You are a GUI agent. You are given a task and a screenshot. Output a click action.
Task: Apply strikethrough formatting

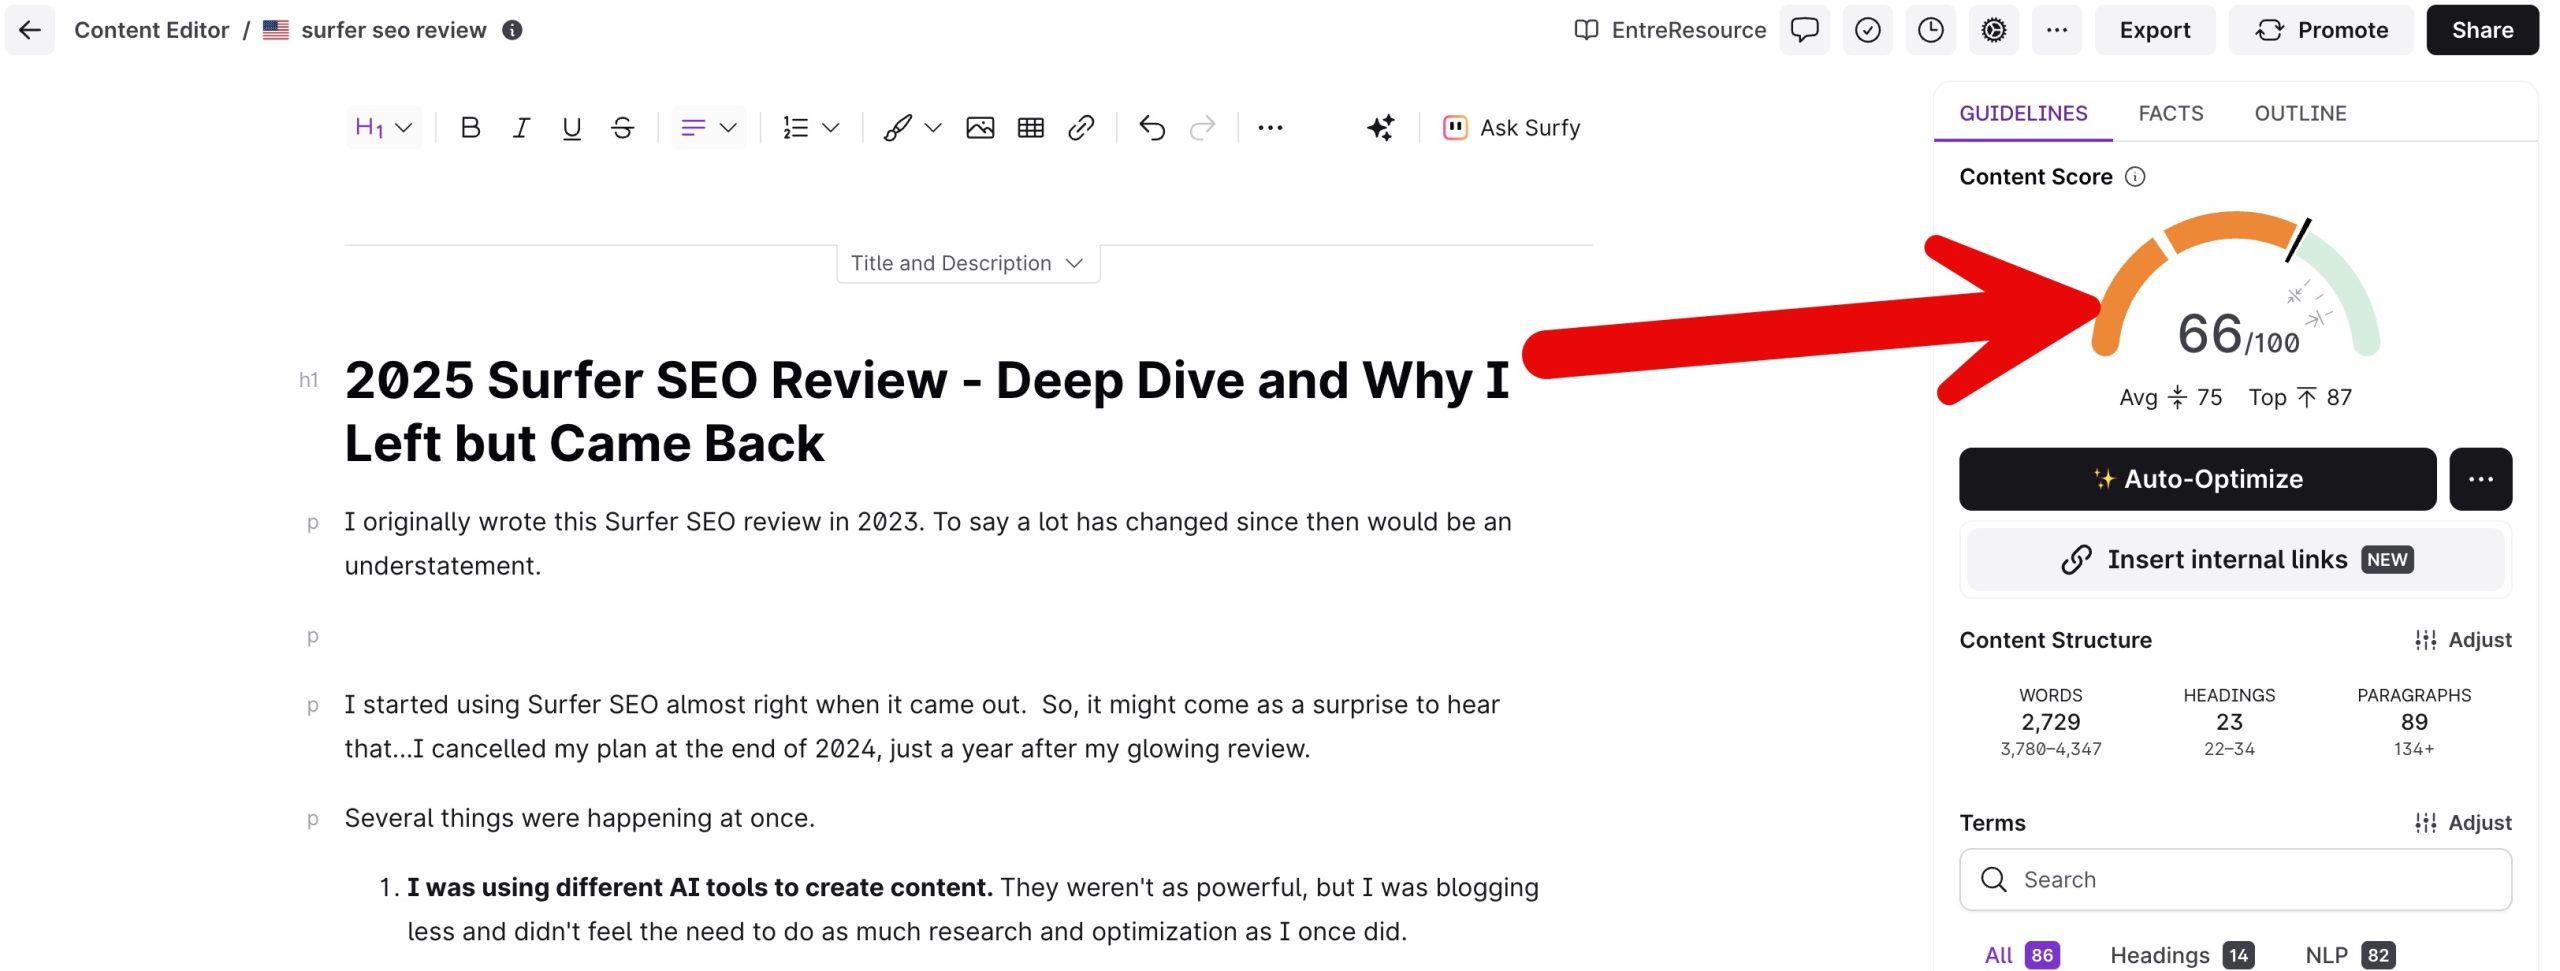click(x=621, y=127)
